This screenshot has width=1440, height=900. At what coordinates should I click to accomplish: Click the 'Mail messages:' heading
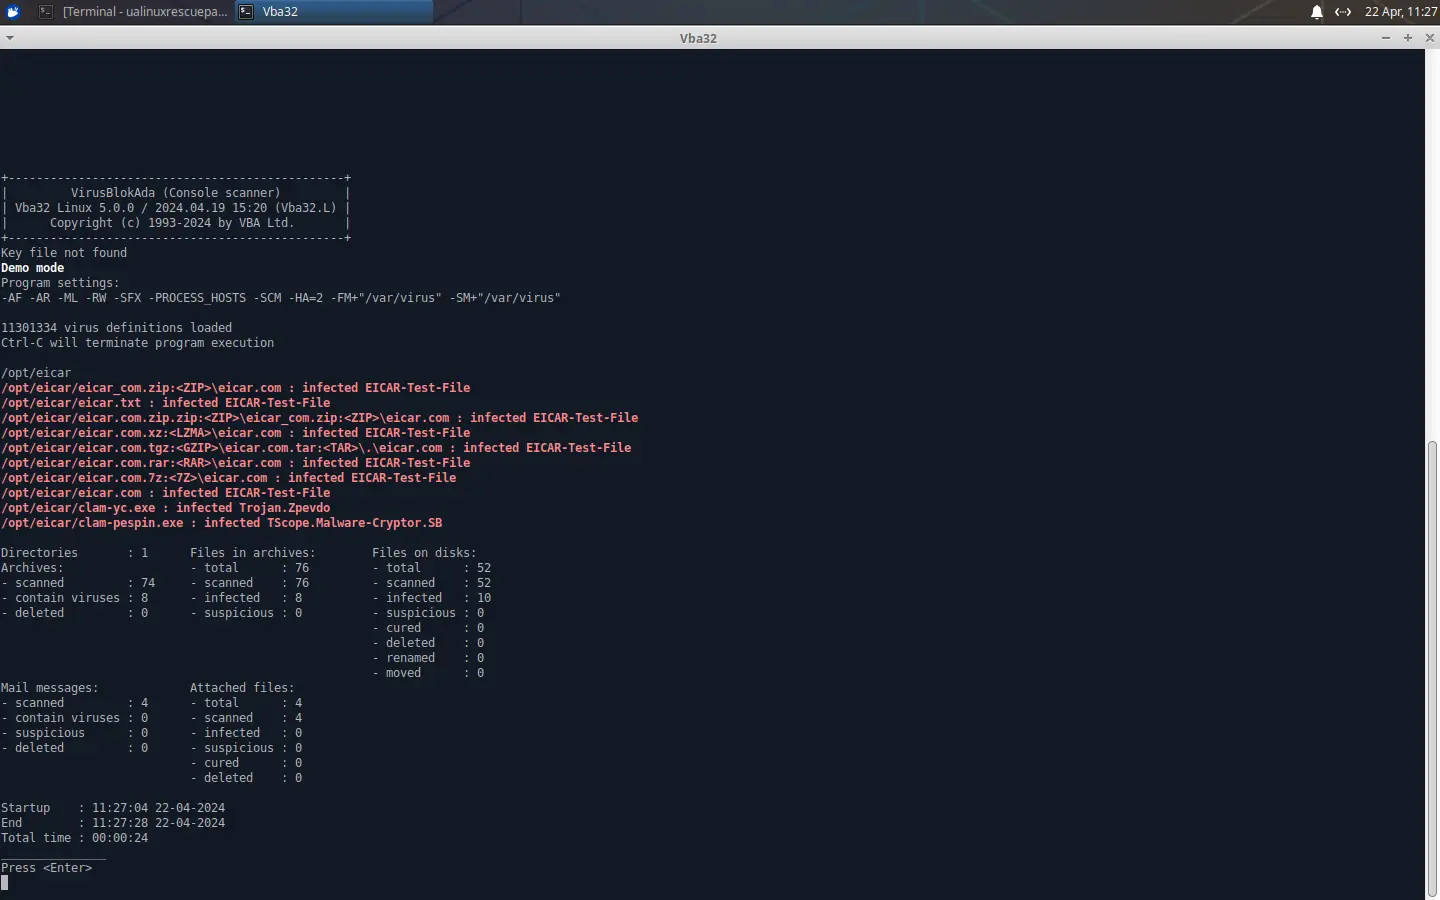click(x=50, y=688)
